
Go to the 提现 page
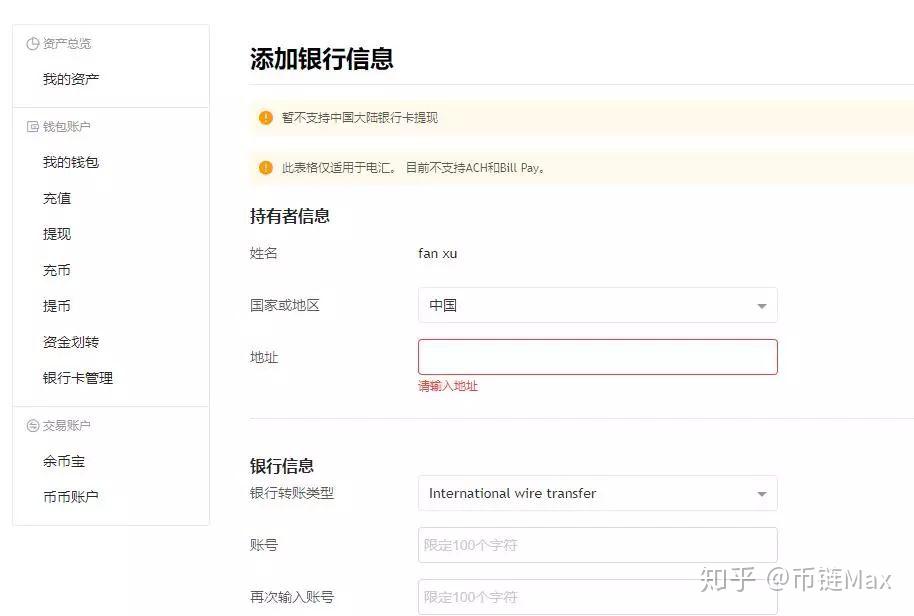point(57,234)
